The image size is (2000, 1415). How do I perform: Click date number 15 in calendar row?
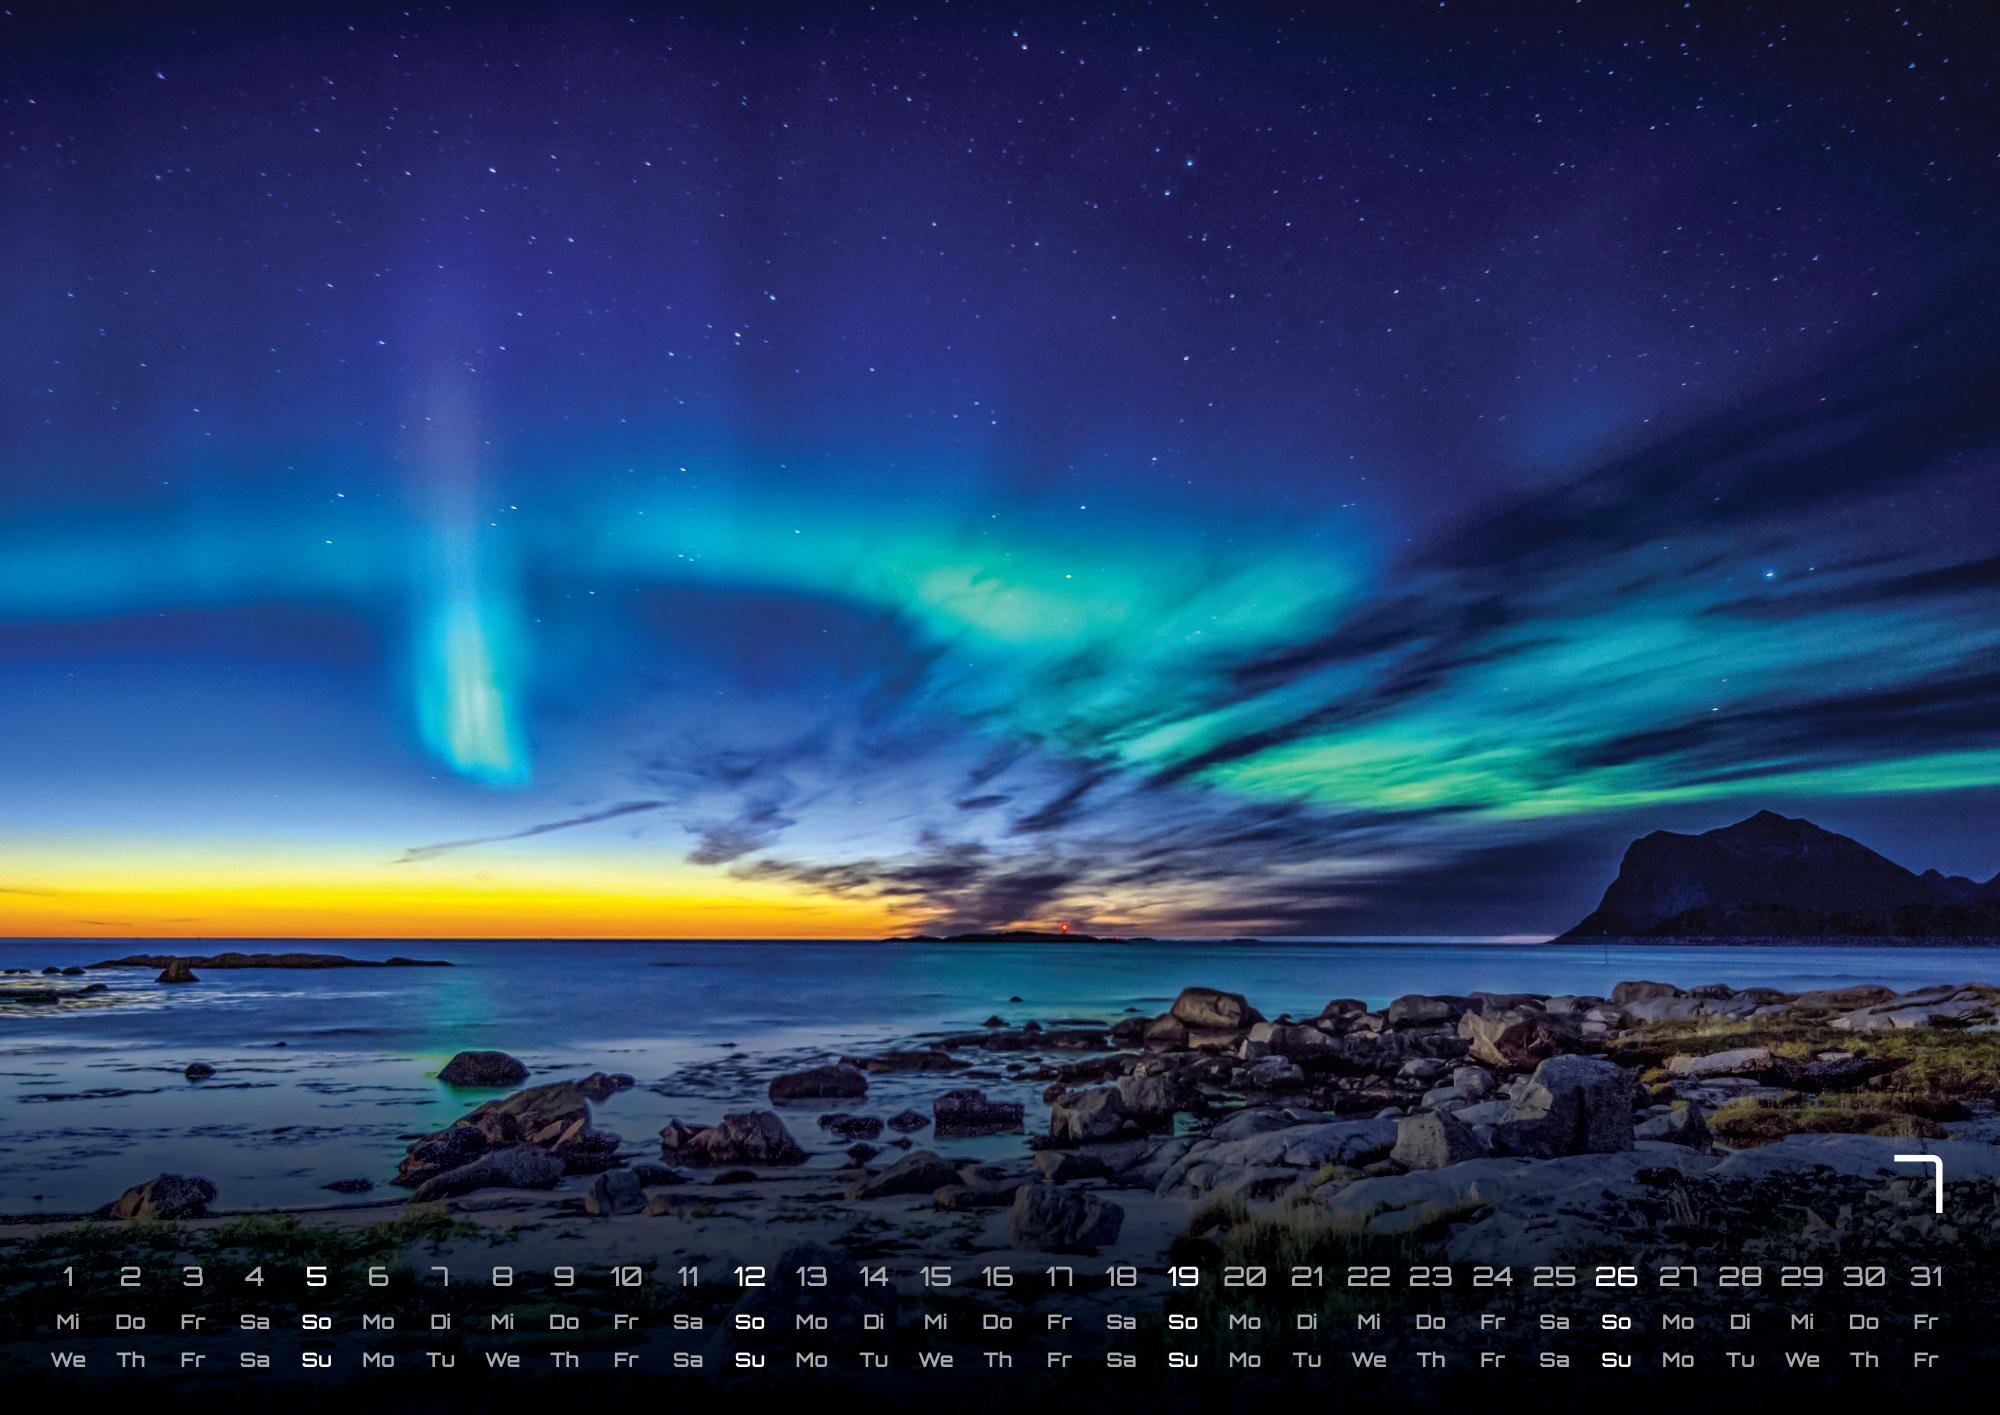click(935, 1277)
